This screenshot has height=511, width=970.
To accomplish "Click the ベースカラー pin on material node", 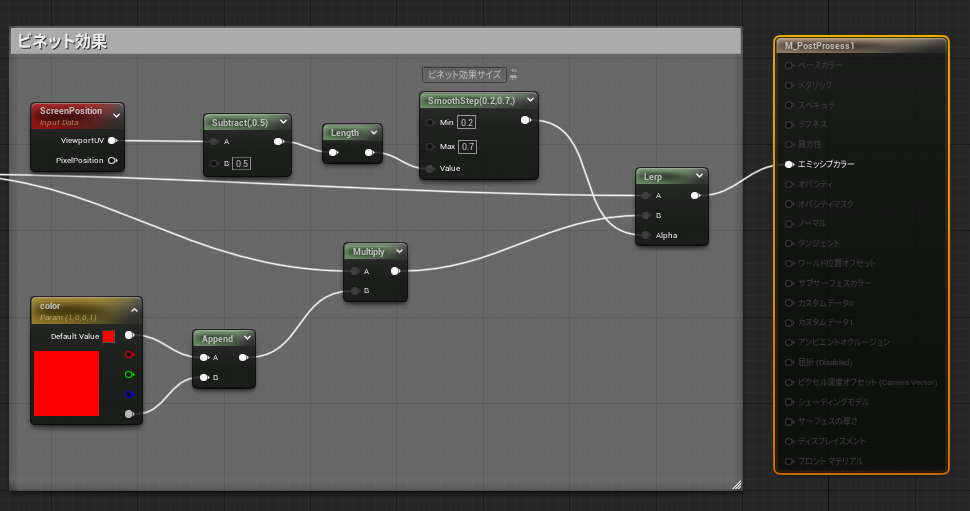I will pos(789,65).
